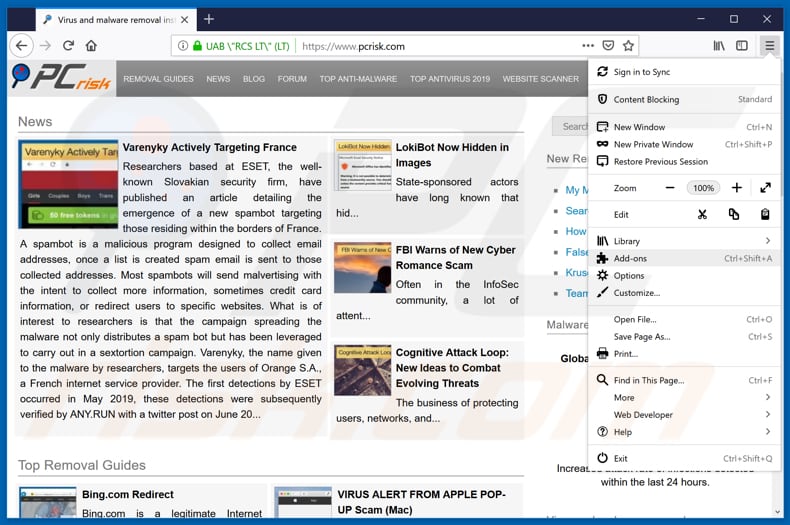Click the site search box

[x=570, y=126]
